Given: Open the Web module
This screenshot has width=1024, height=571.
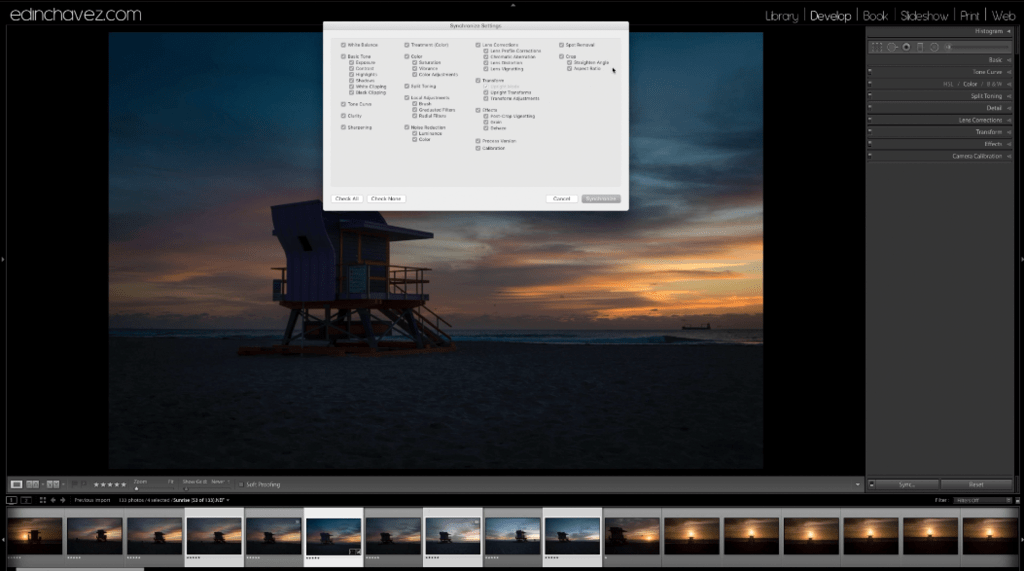Looking at the screenshot, I should [x=1003, y=16].
